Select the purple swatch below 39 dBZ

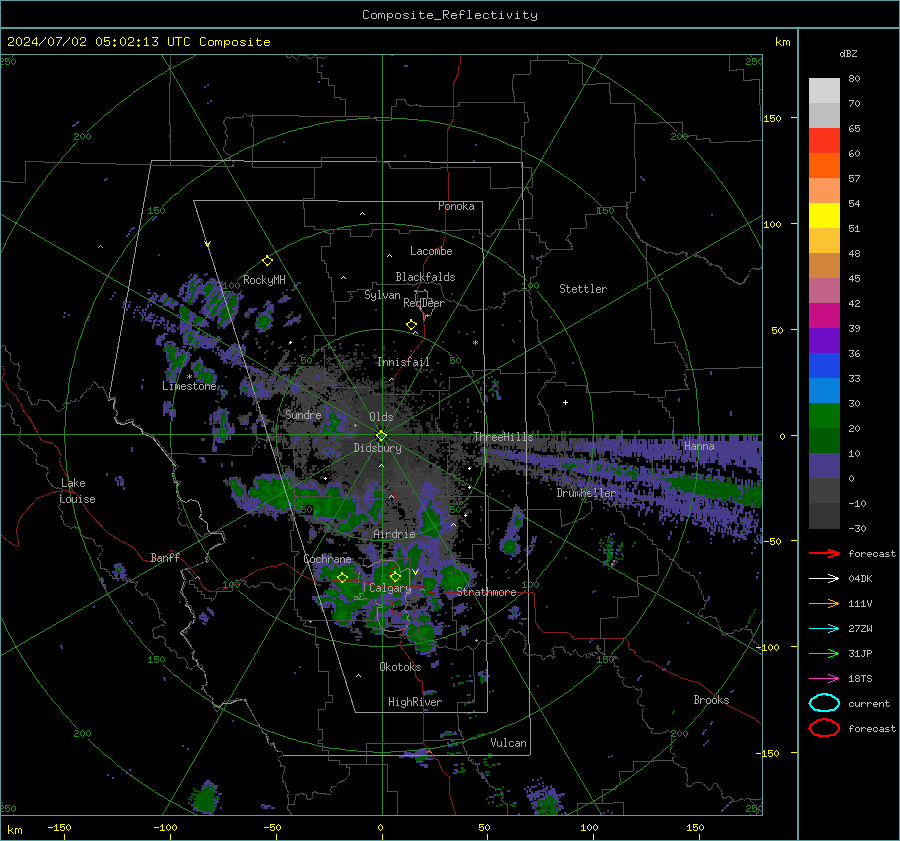click(x=824, y=340)
